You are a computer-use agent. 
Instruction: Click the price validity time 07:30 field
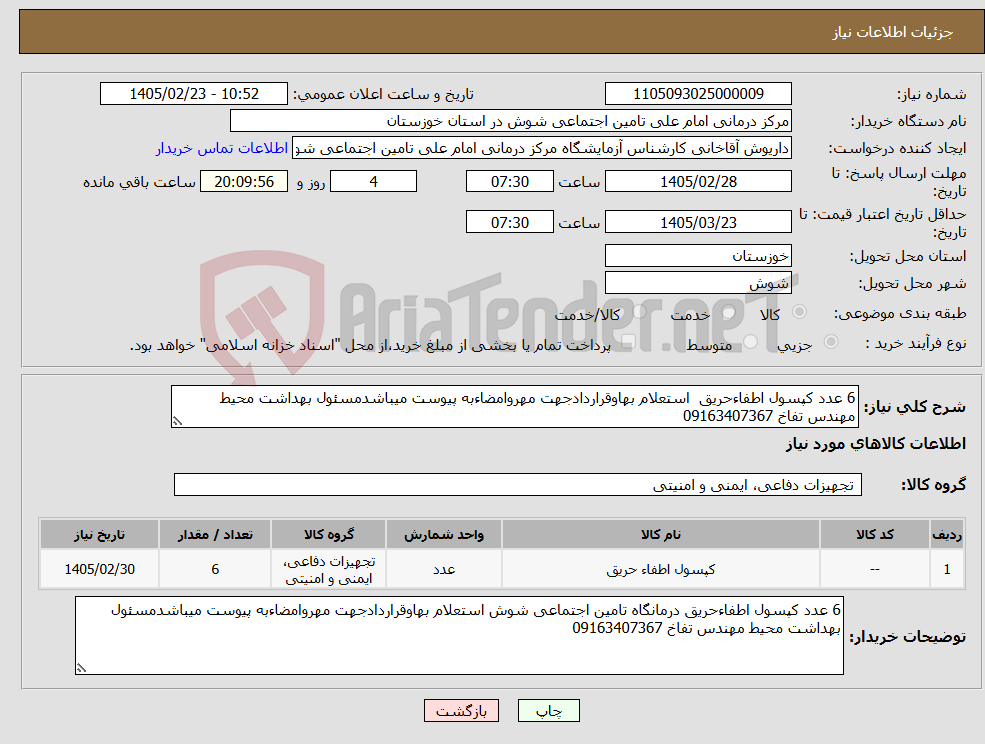[509, 222]
